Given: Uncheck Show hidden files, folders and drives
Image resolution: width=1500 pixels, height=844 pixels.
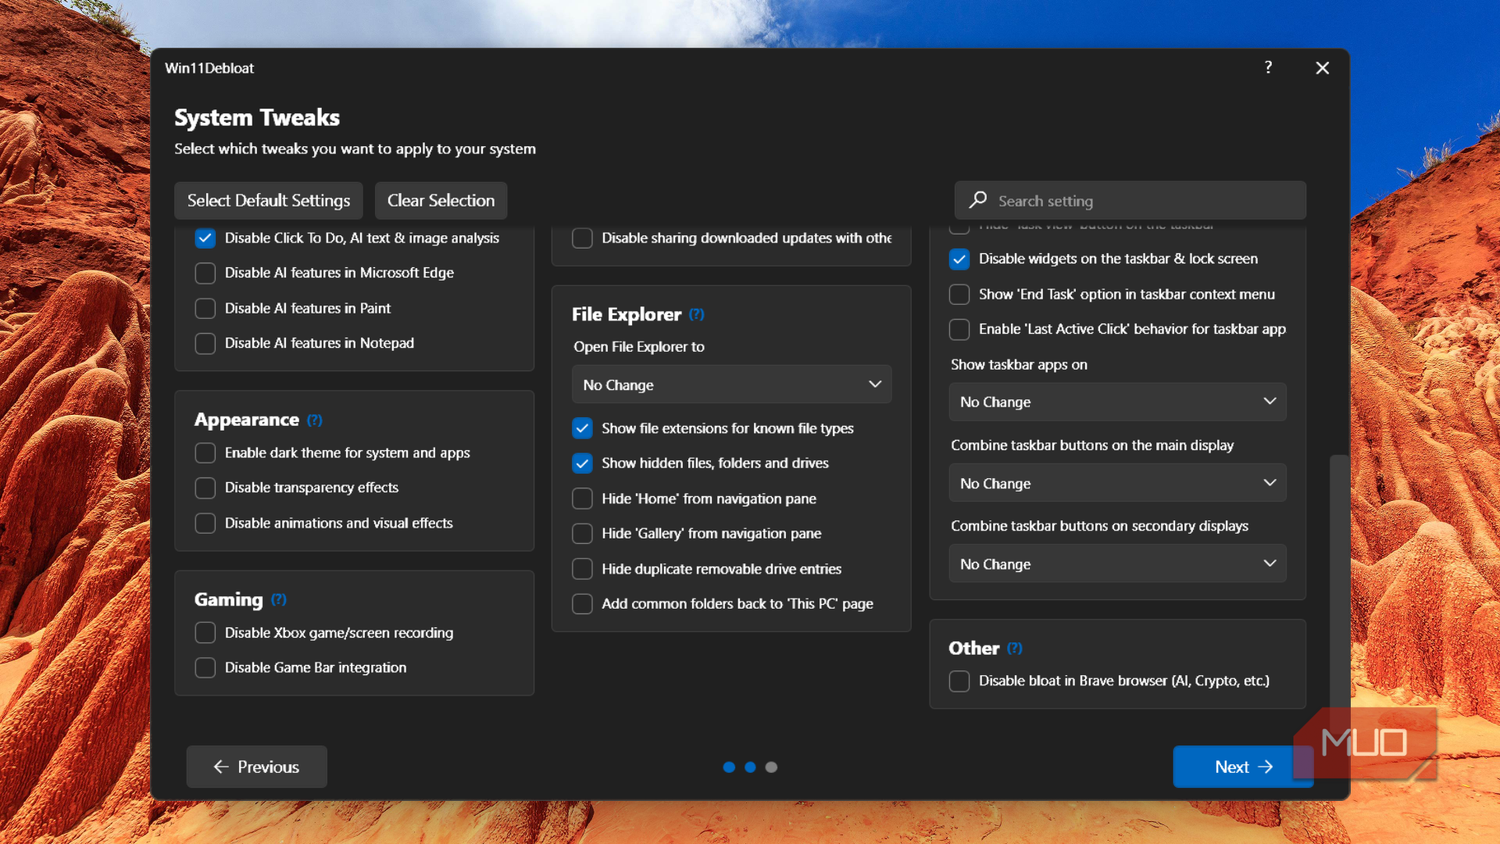Looking at the screenshot, I should (582, 463).
